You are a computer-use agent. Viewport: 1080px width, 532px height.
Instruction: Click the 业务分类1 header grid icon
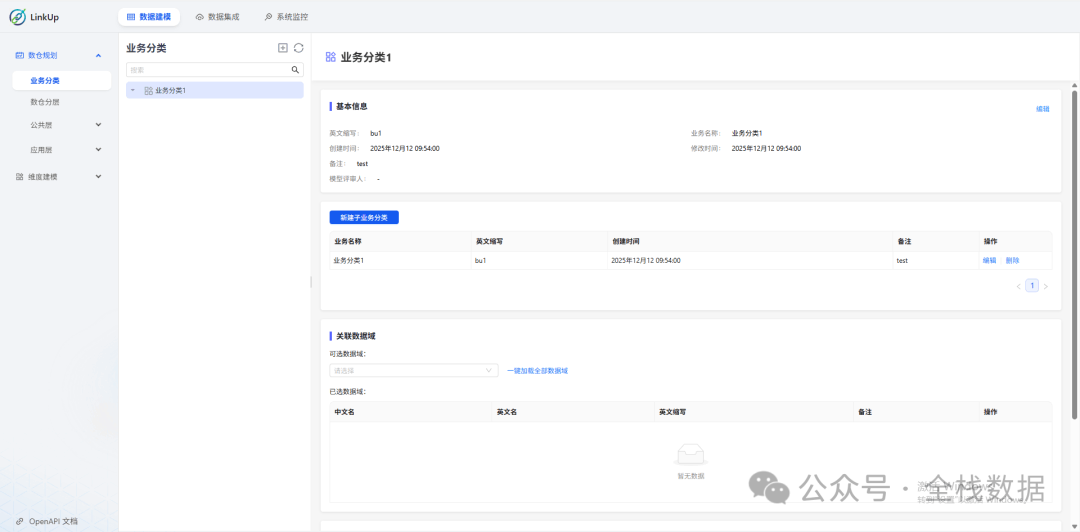click(331, 57)
